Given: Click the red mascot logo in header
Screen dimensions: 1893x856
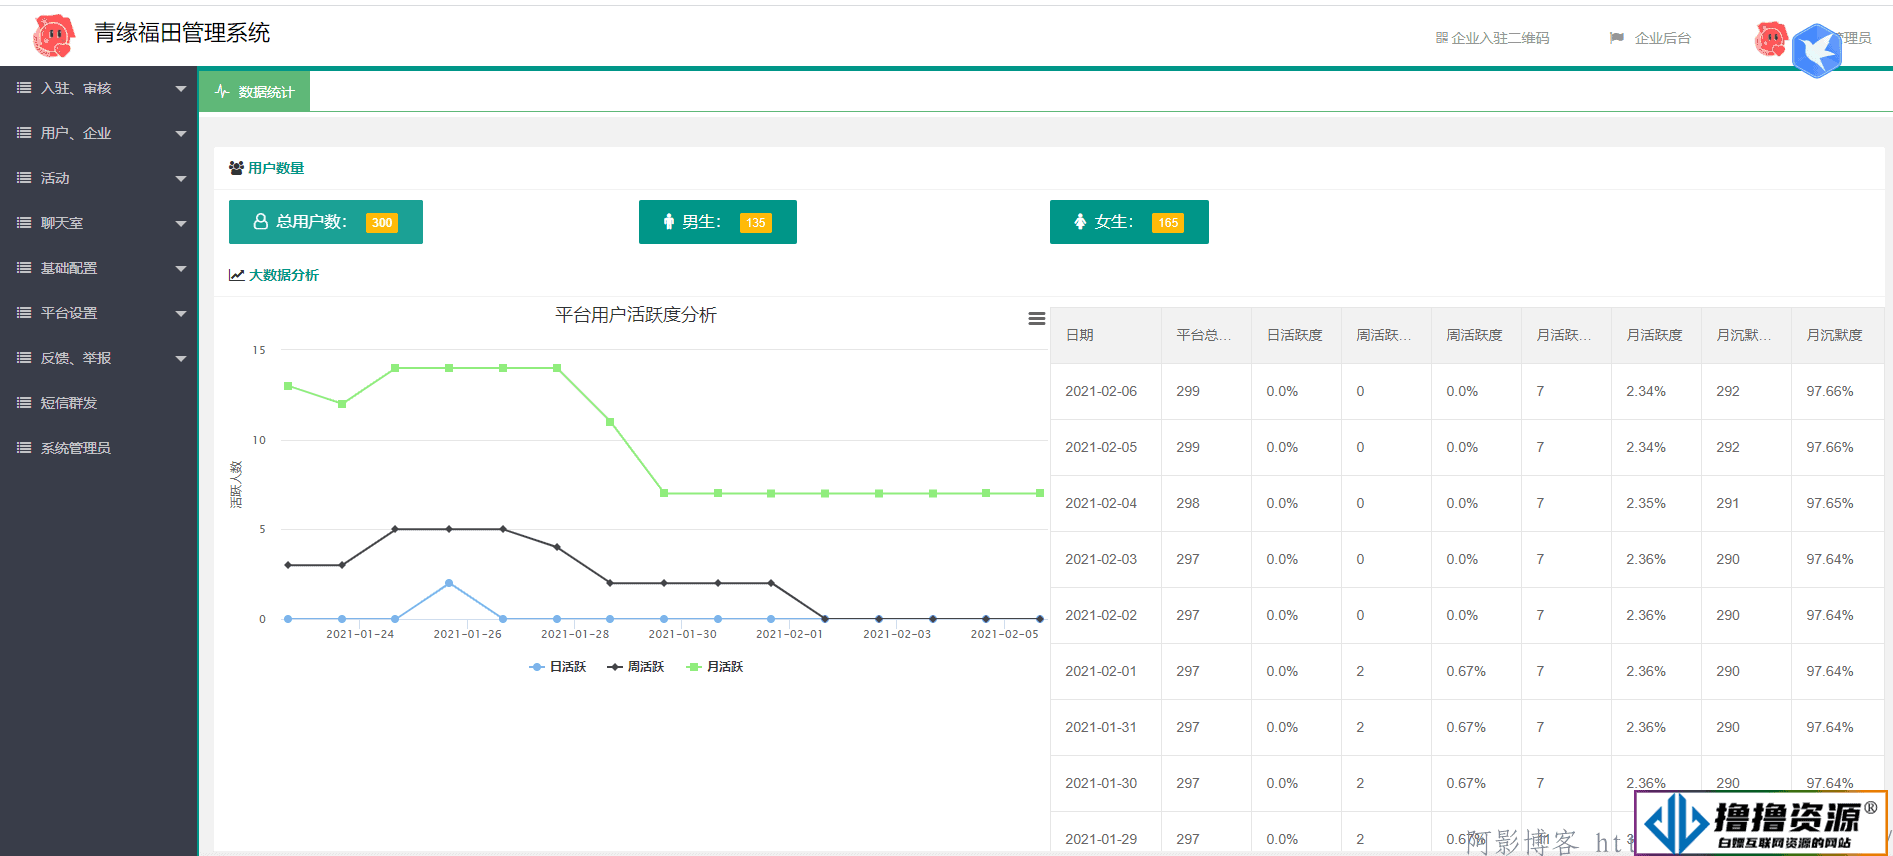Looking at the screenshot, I should pos(53,35).
